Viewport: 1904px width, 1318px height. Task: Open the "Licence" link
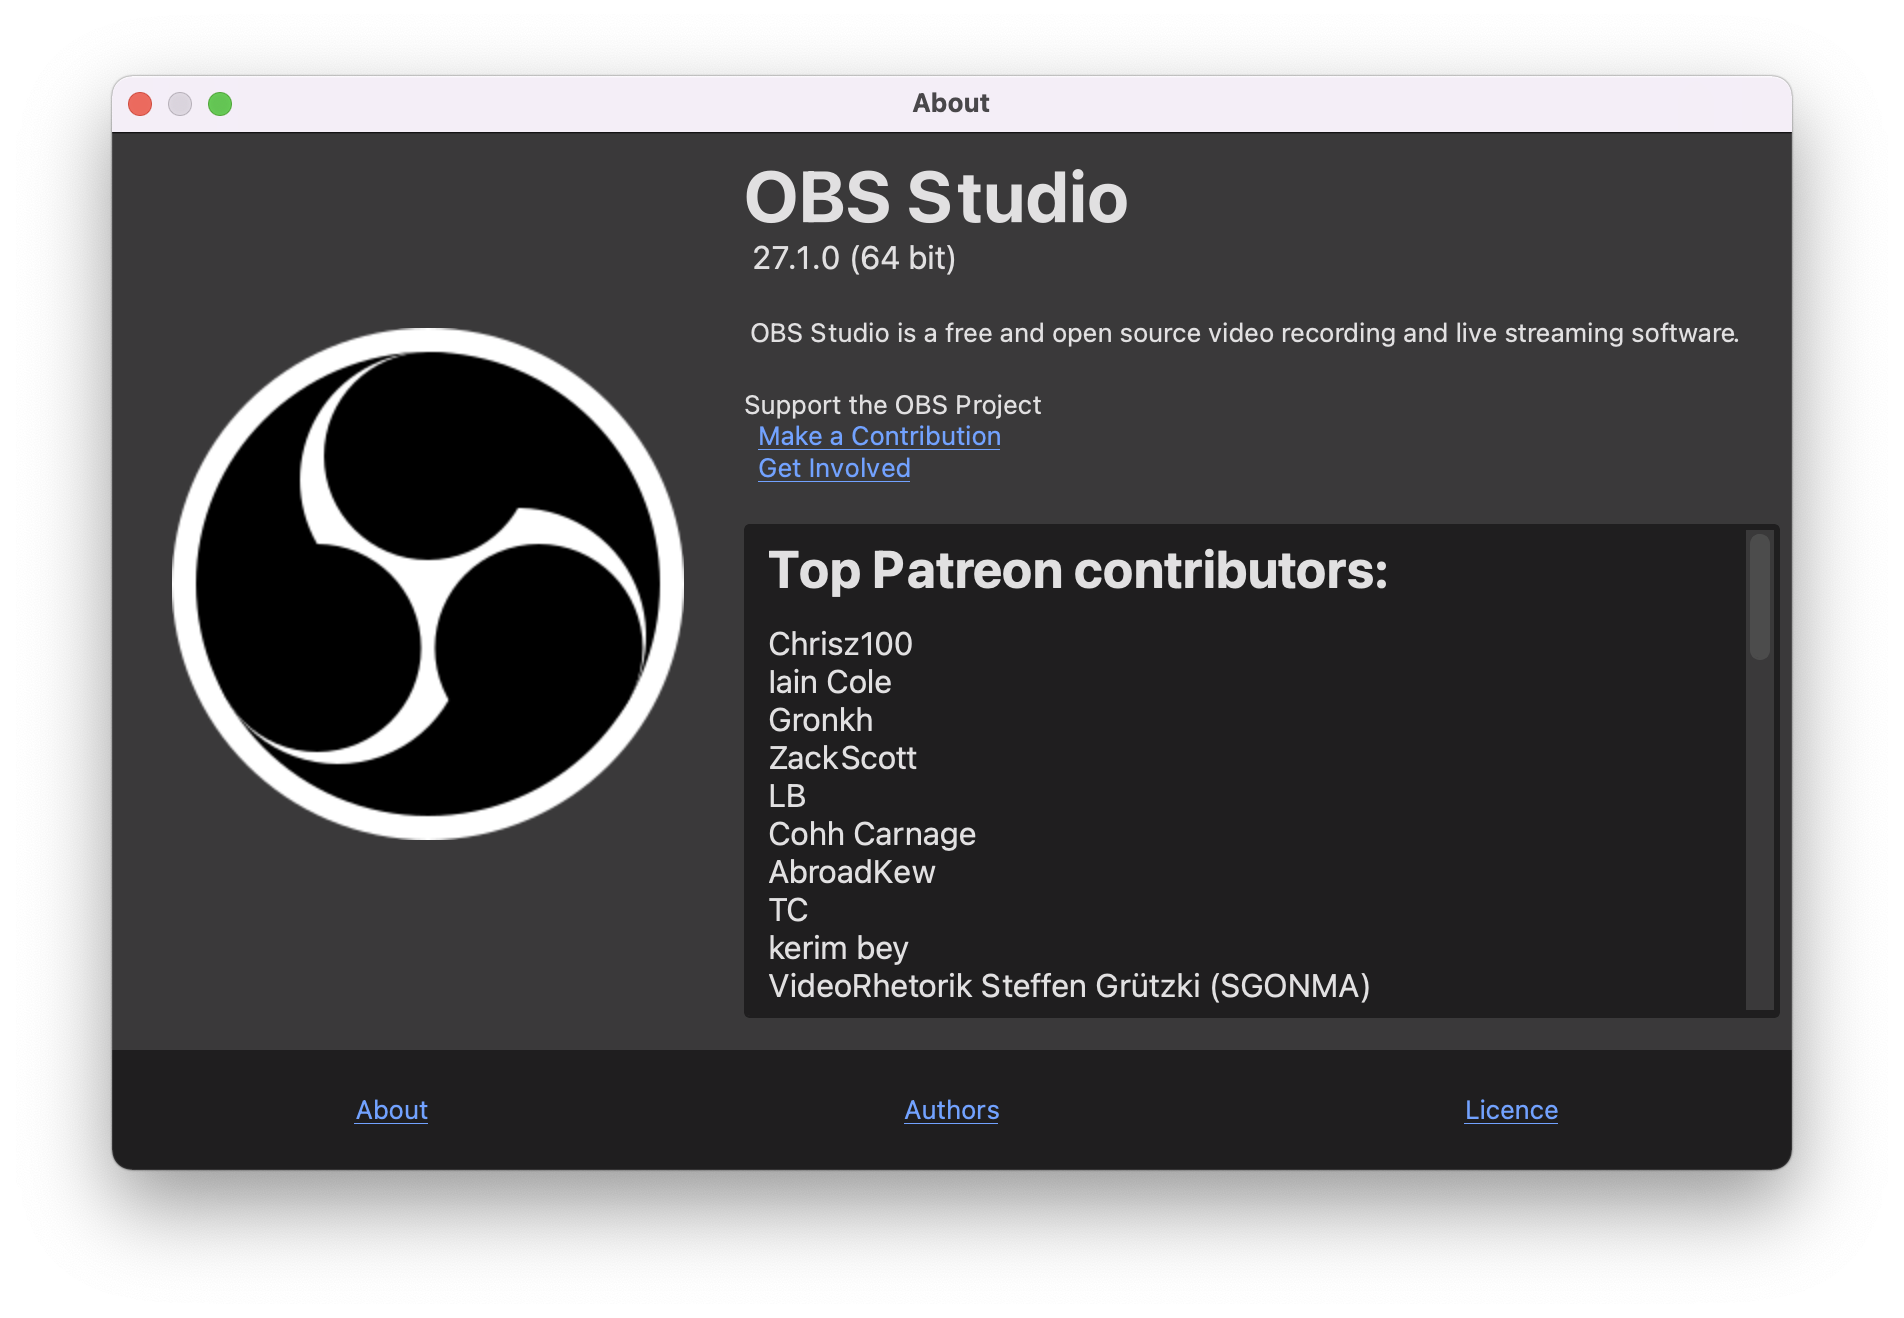1510,1110
